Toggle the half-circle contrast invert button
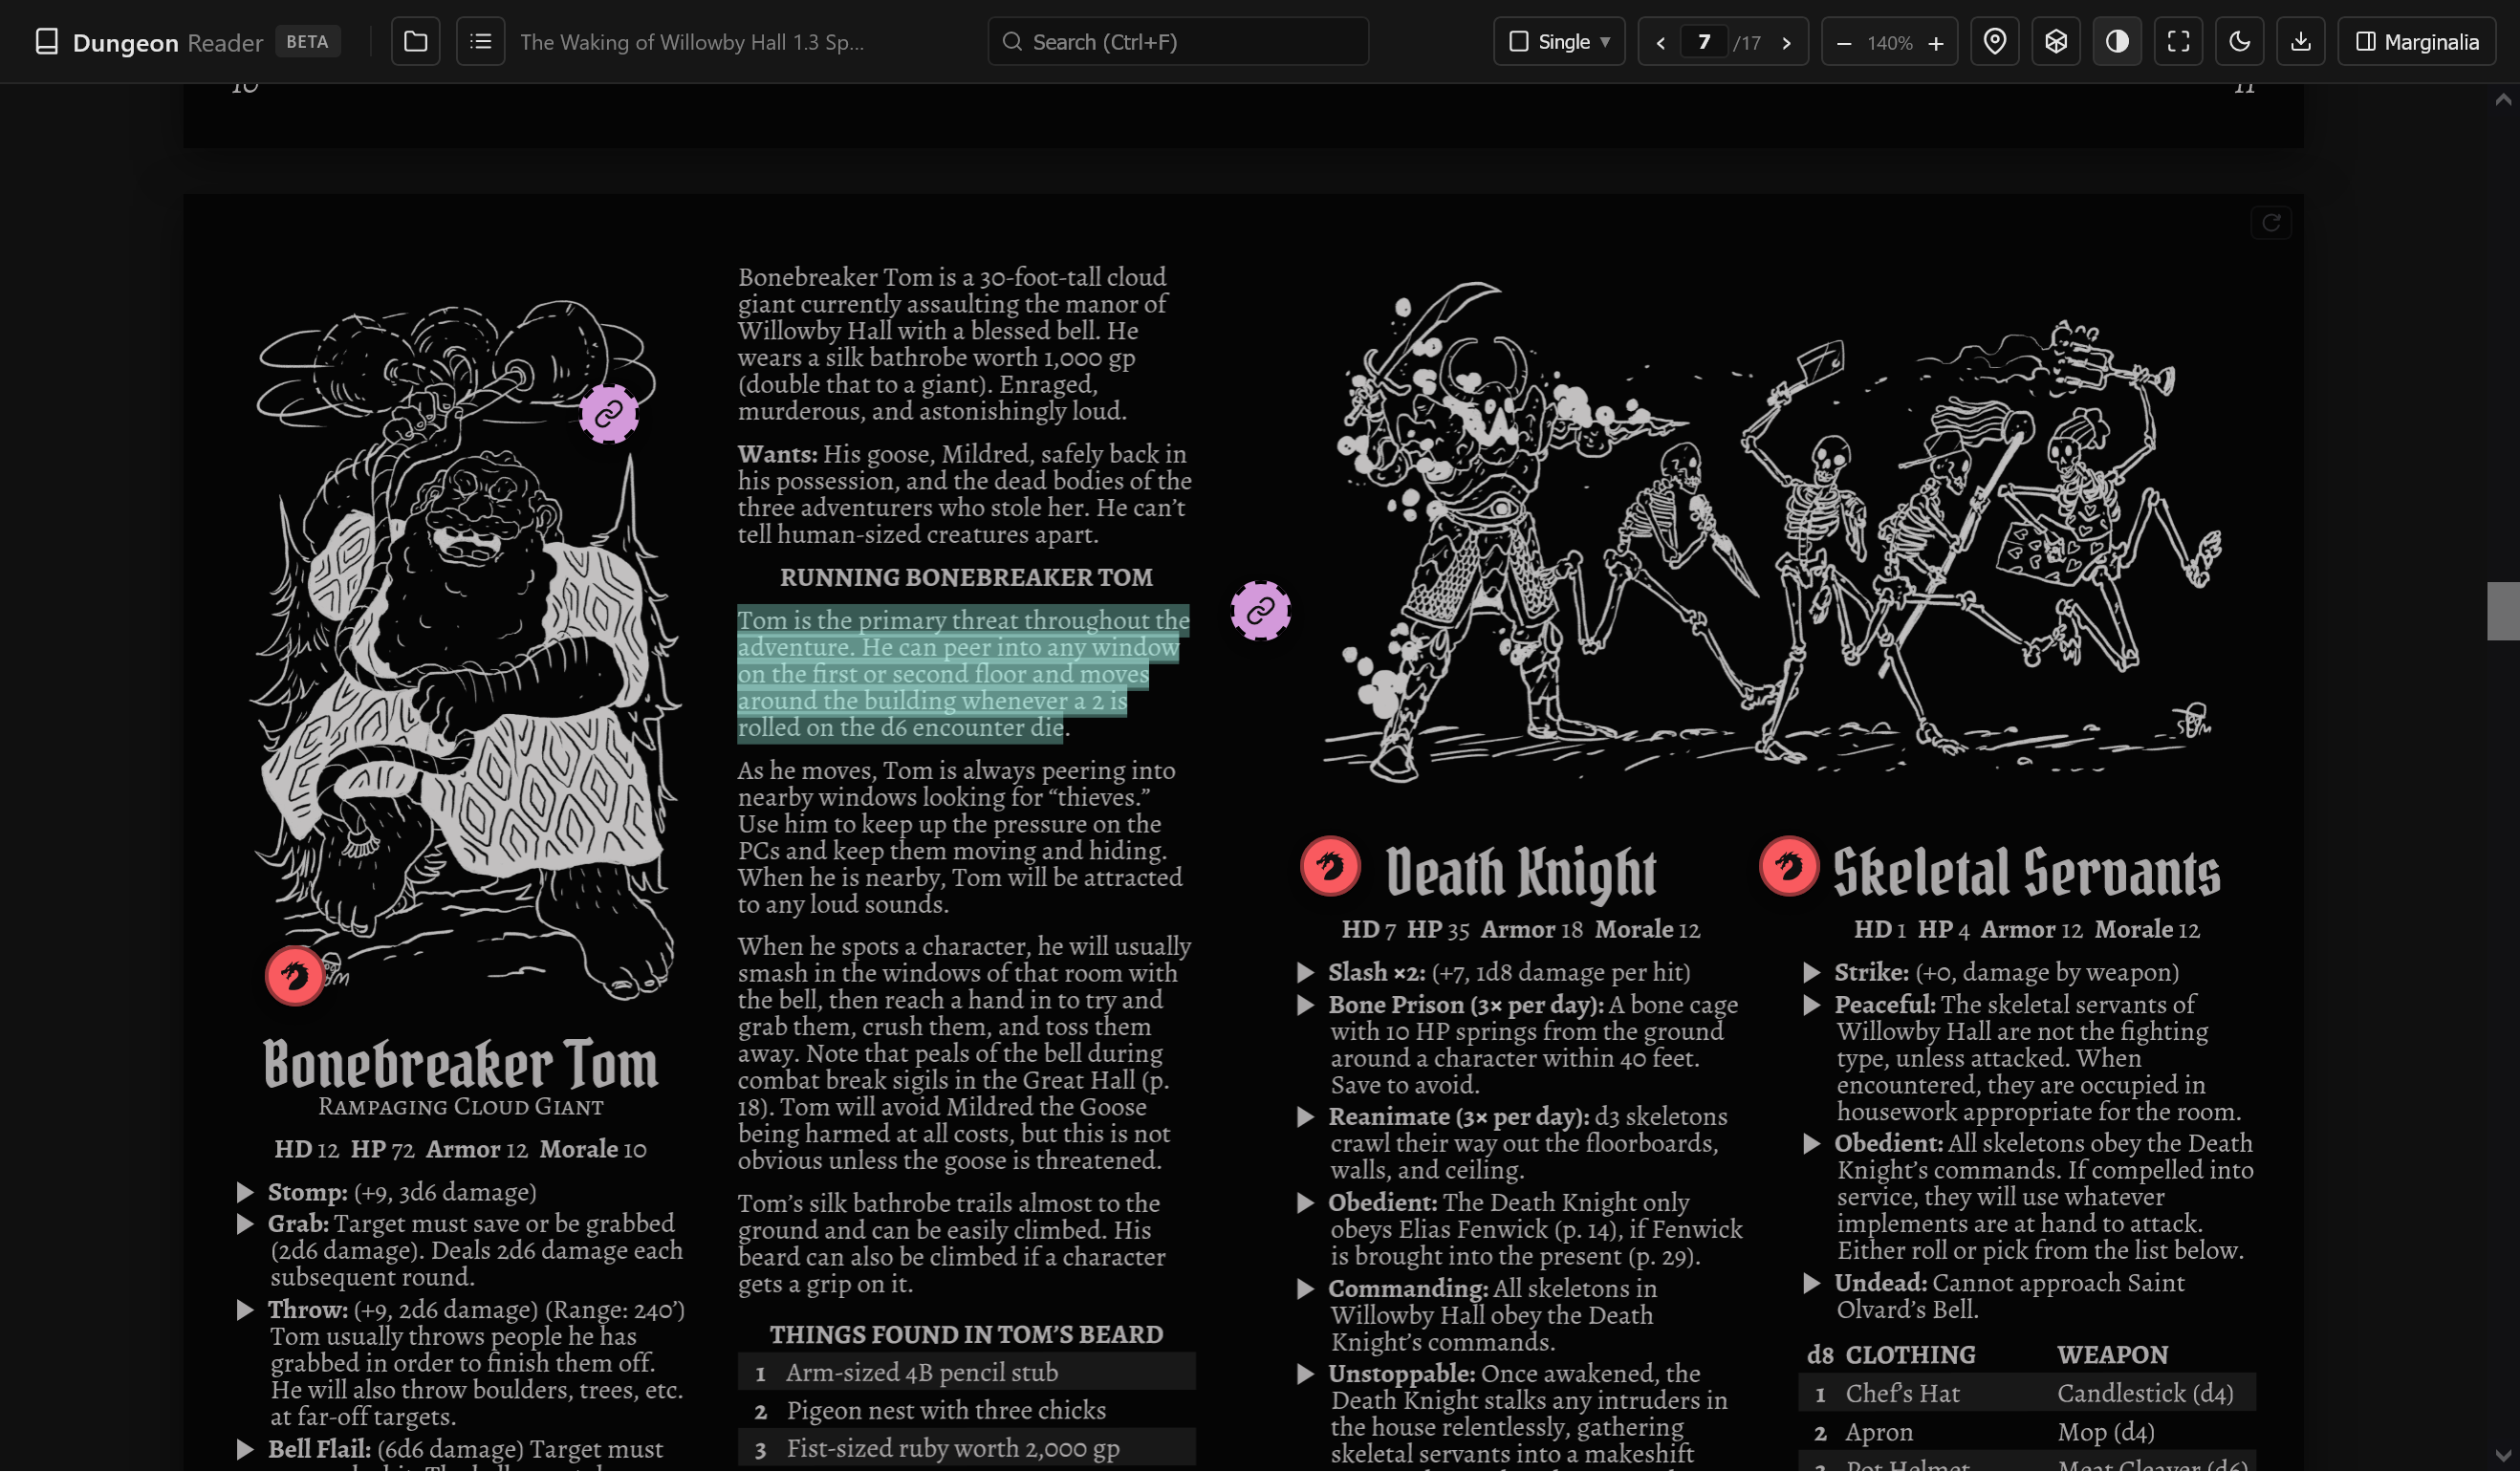2520x1472 pixels. coord(2117,42)
